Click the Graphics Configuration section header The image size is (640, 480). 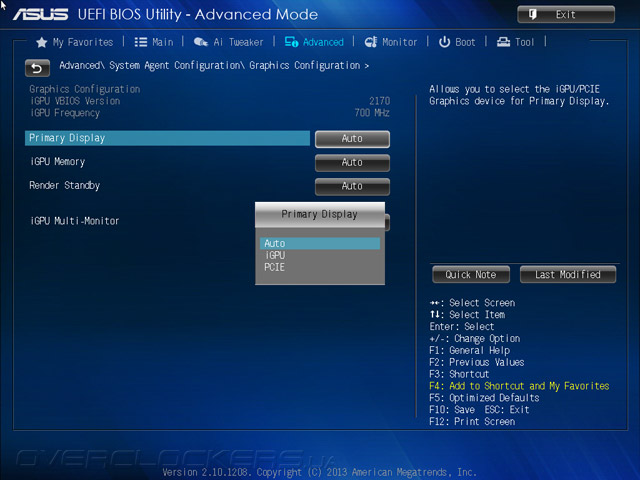[84, 89]
